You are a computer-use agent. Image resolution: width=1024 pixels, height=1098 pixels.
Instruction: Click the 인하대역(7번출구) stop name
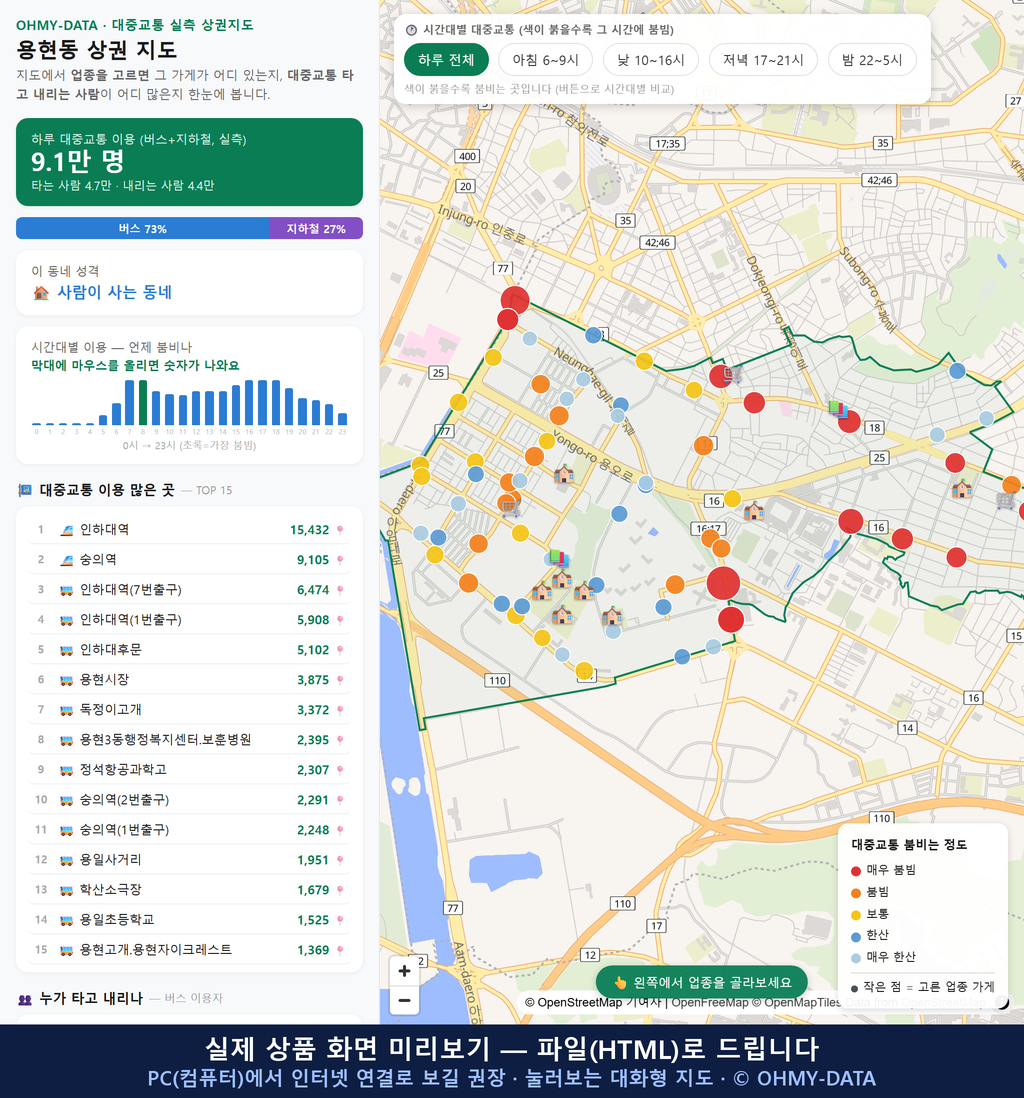[x=130, y=590]
